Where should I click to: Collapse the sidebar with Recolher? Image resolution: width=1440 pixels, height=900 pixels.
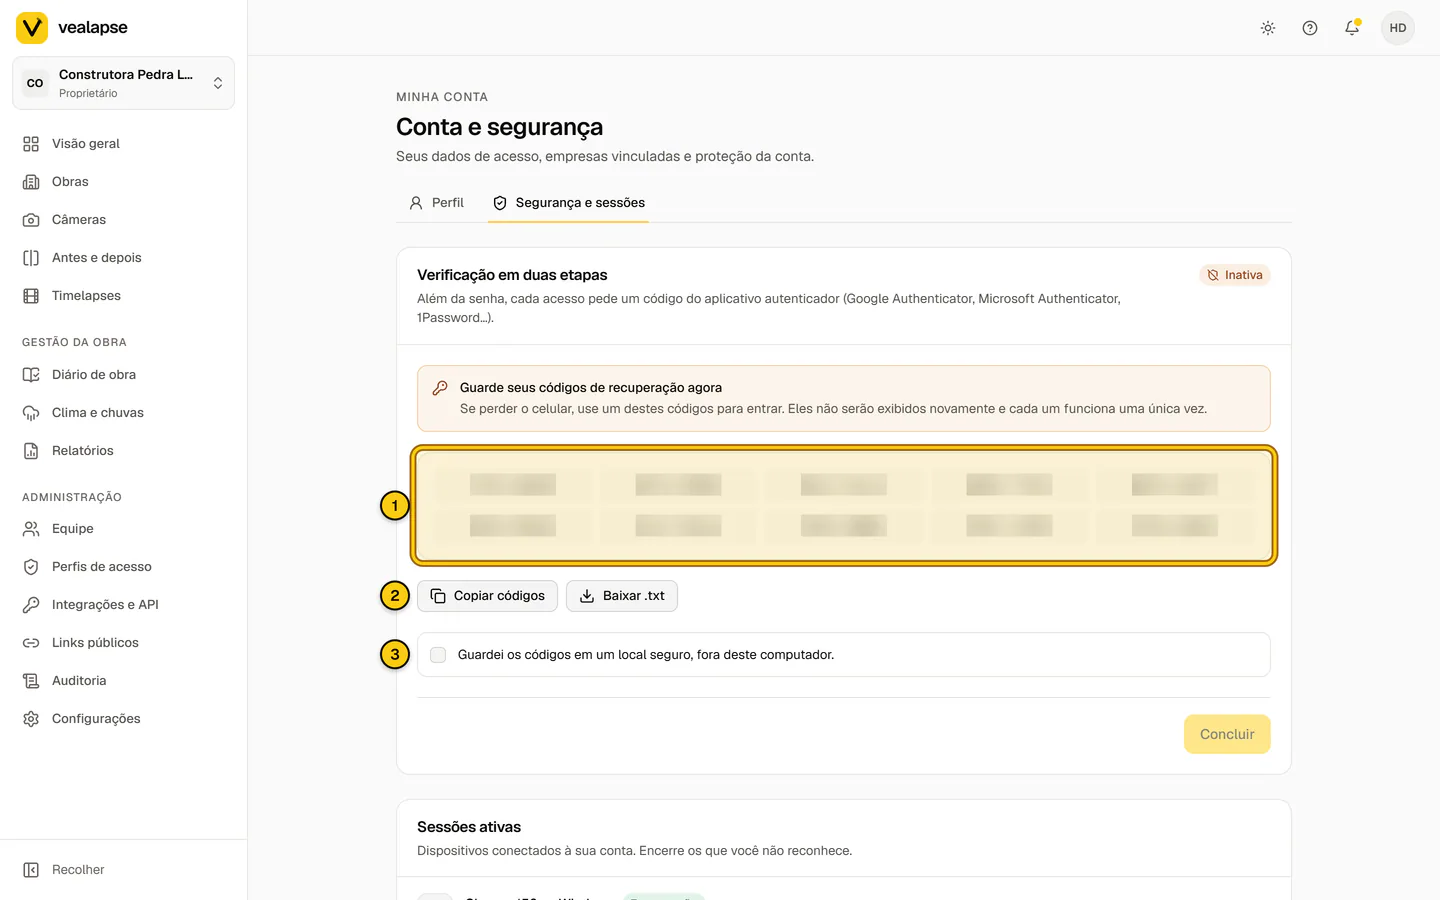coord(123,870)
